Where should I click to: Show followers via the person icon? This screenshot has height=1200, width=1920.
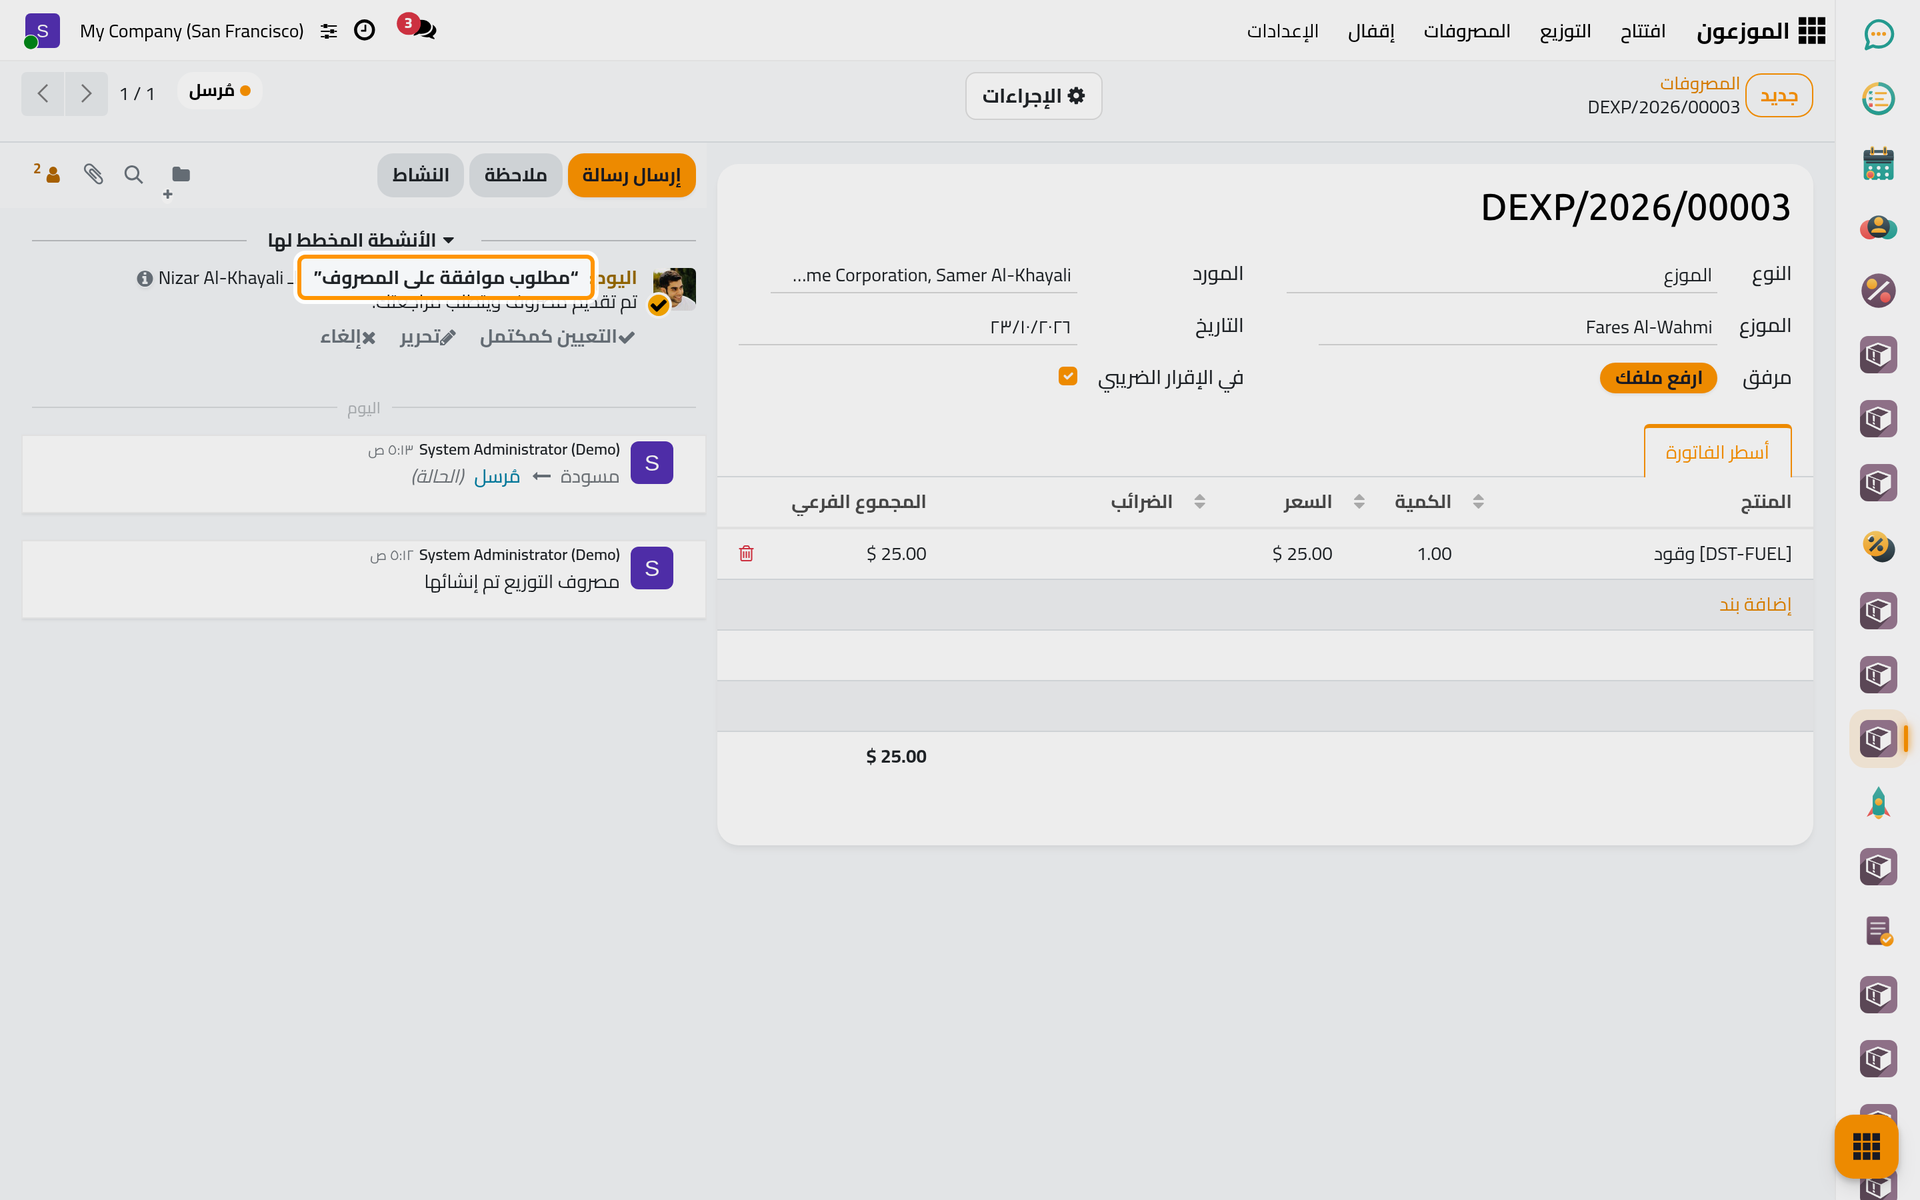pyautogui.click(x=48, y=173)
